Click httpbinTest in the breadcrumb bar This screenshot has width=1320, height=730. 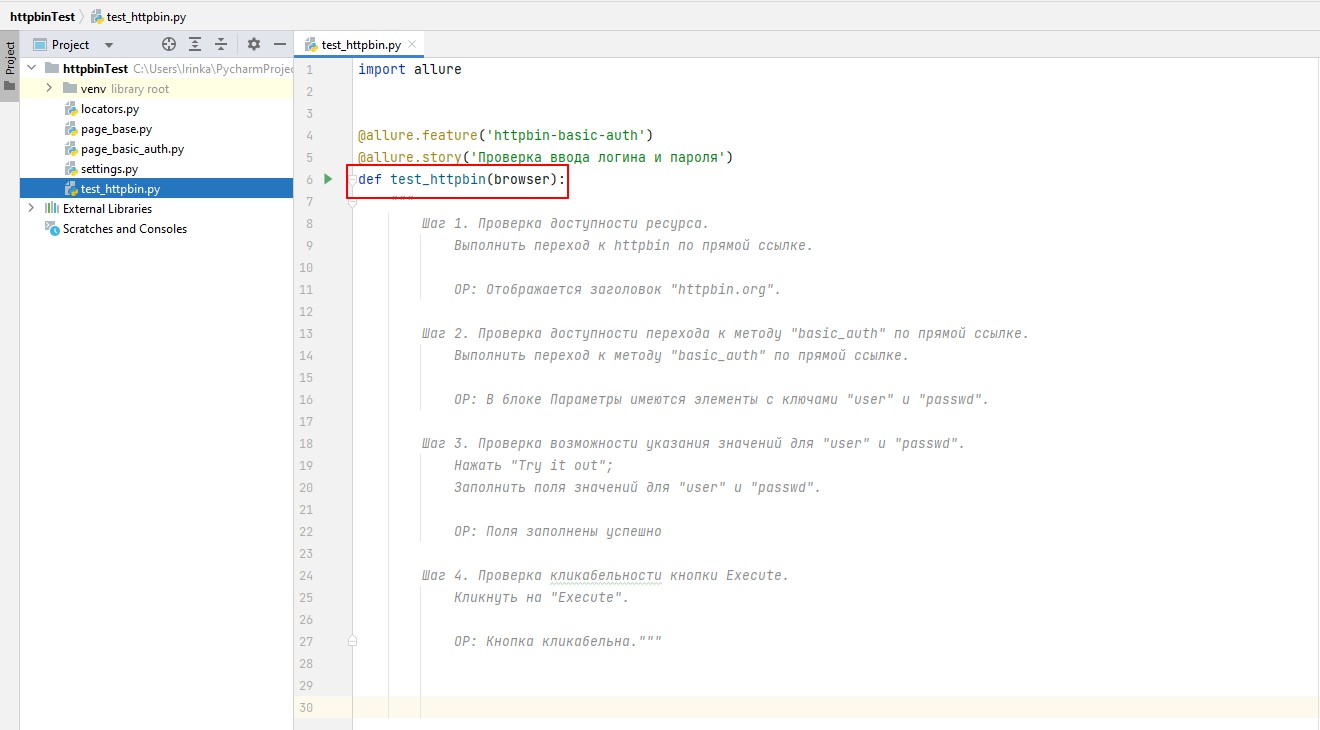(x=41, y=17)
